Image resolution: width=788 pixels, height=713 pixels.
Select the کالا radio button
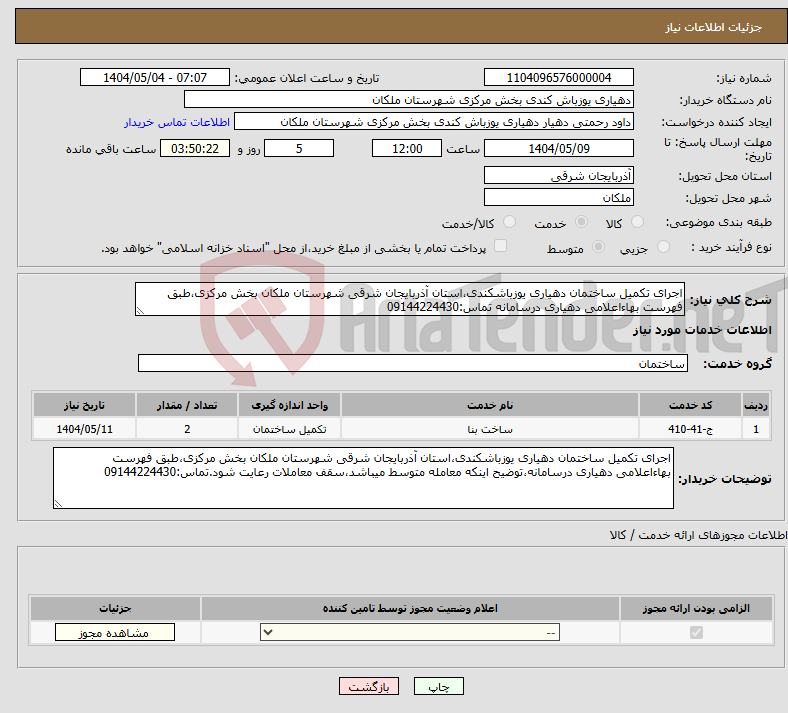637,222
